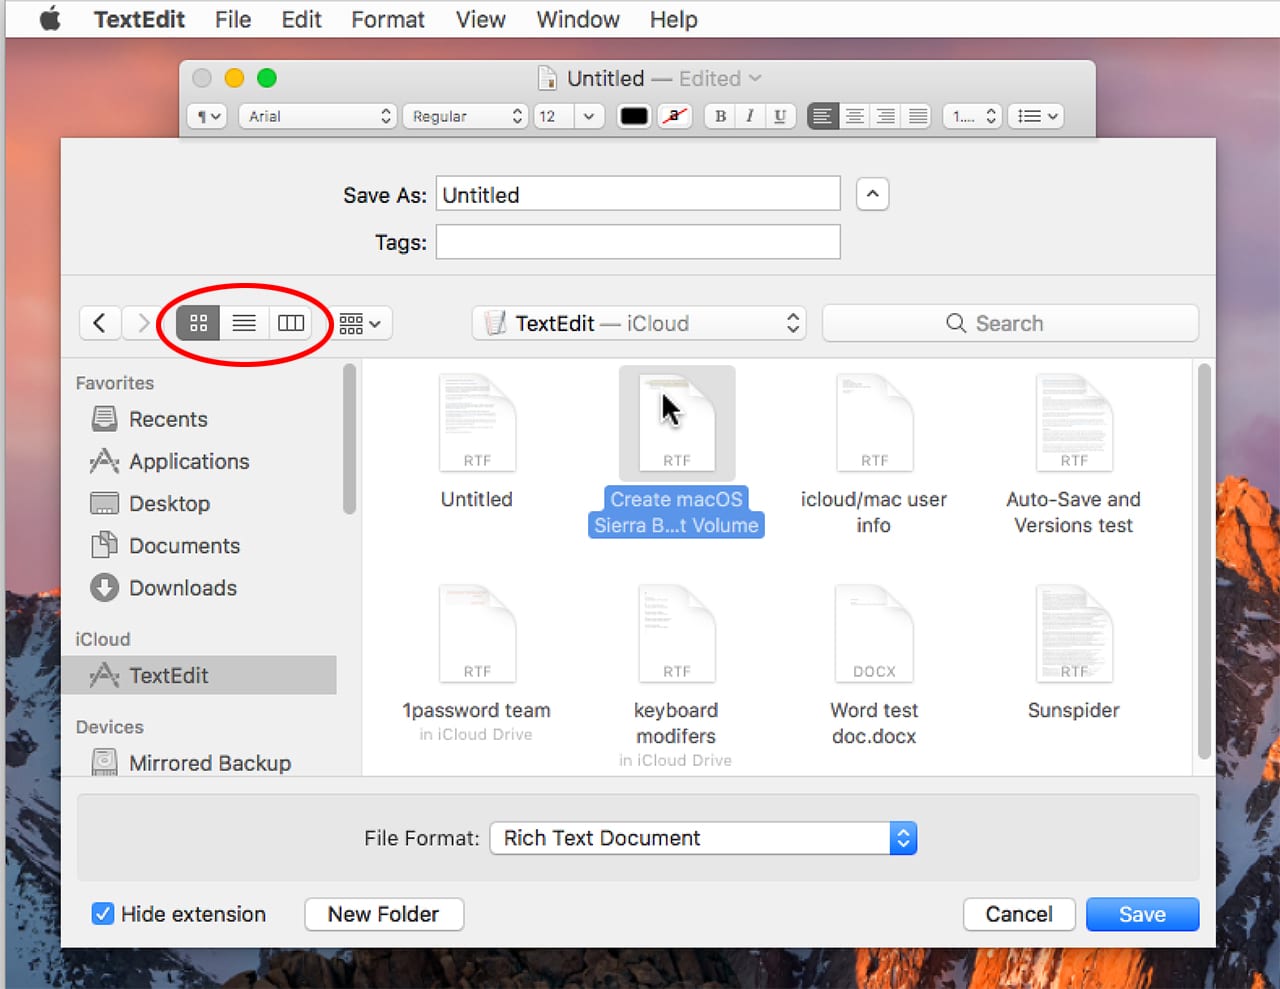This screenshot has height=989, width=1280.
Task: Apply center text alignment
Action: (x=854, y=116)
